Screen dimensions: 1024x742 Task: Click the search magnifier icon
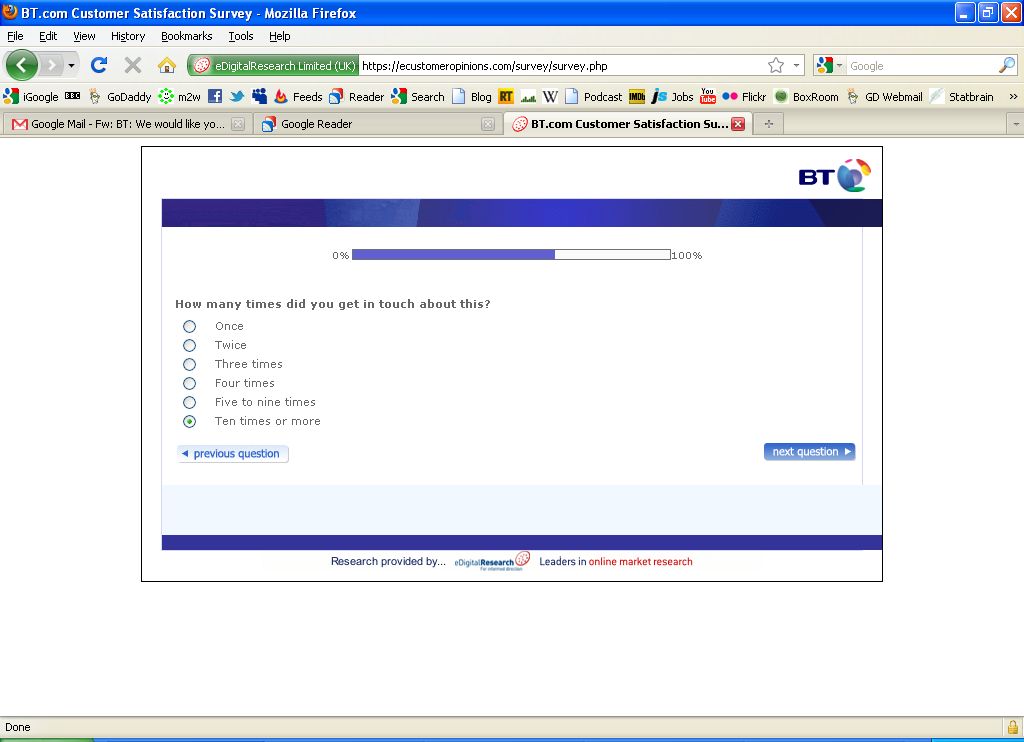click(x=1006, y=66)
